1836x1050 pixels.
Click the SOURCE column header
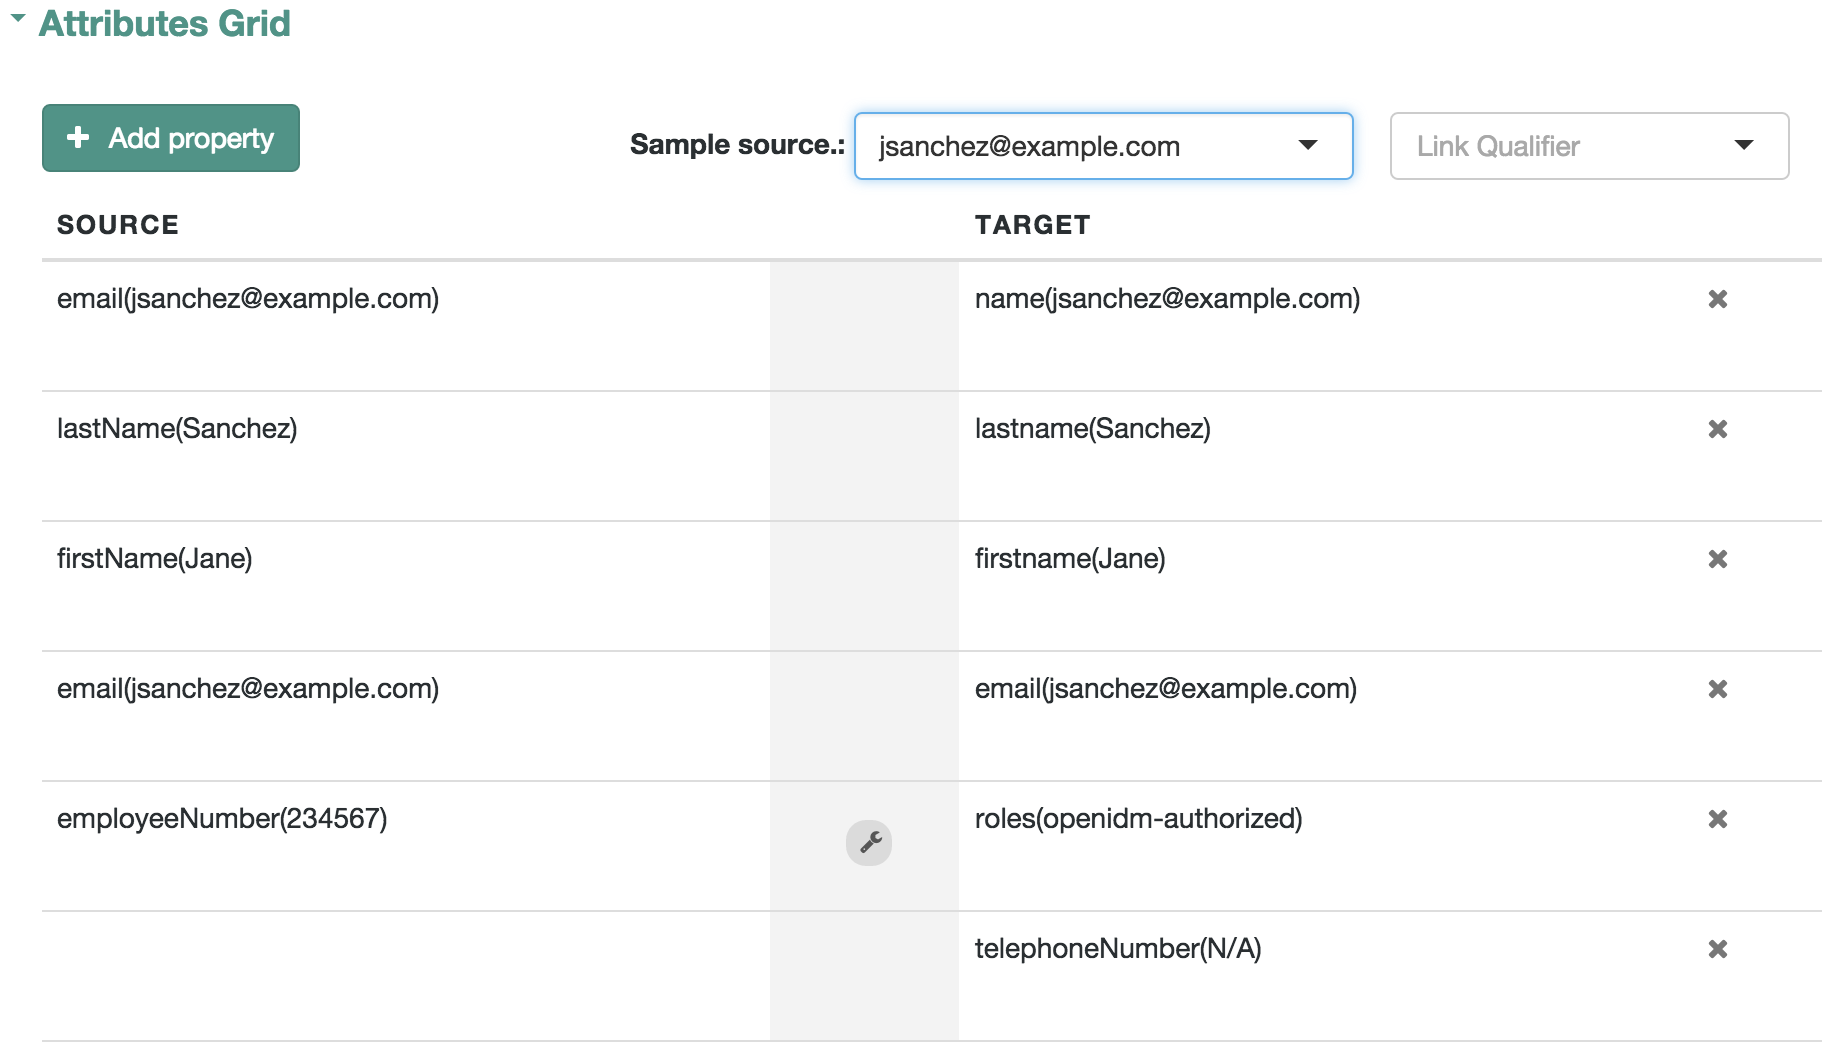pyautogui.click(x=118, y=225)
